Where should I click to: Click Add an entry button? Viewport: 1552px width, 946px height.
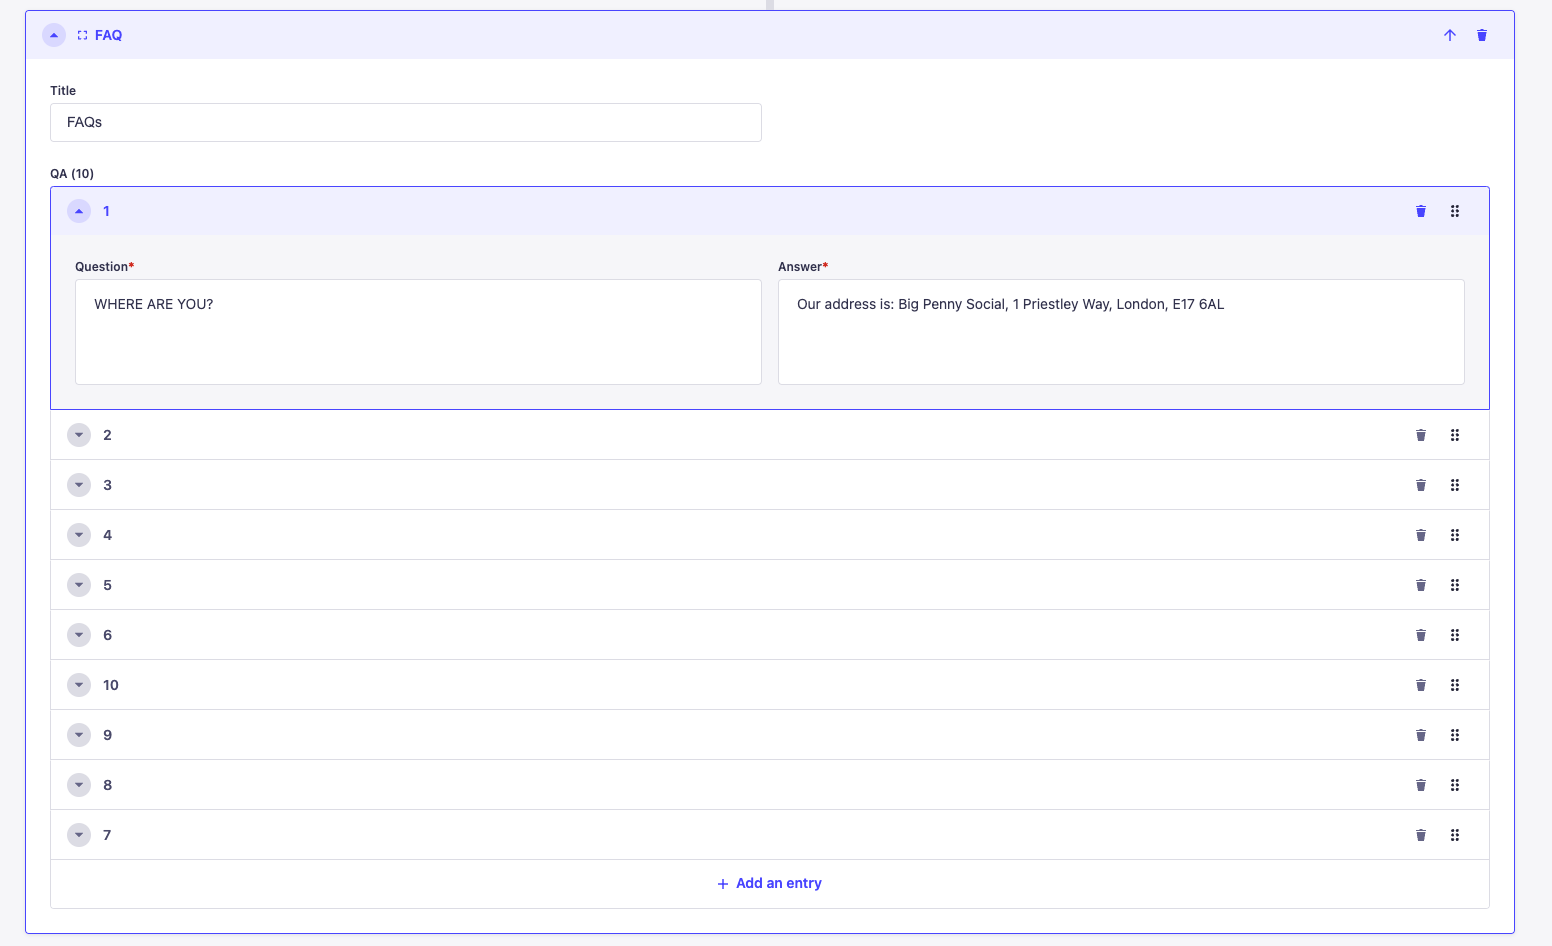769,883
